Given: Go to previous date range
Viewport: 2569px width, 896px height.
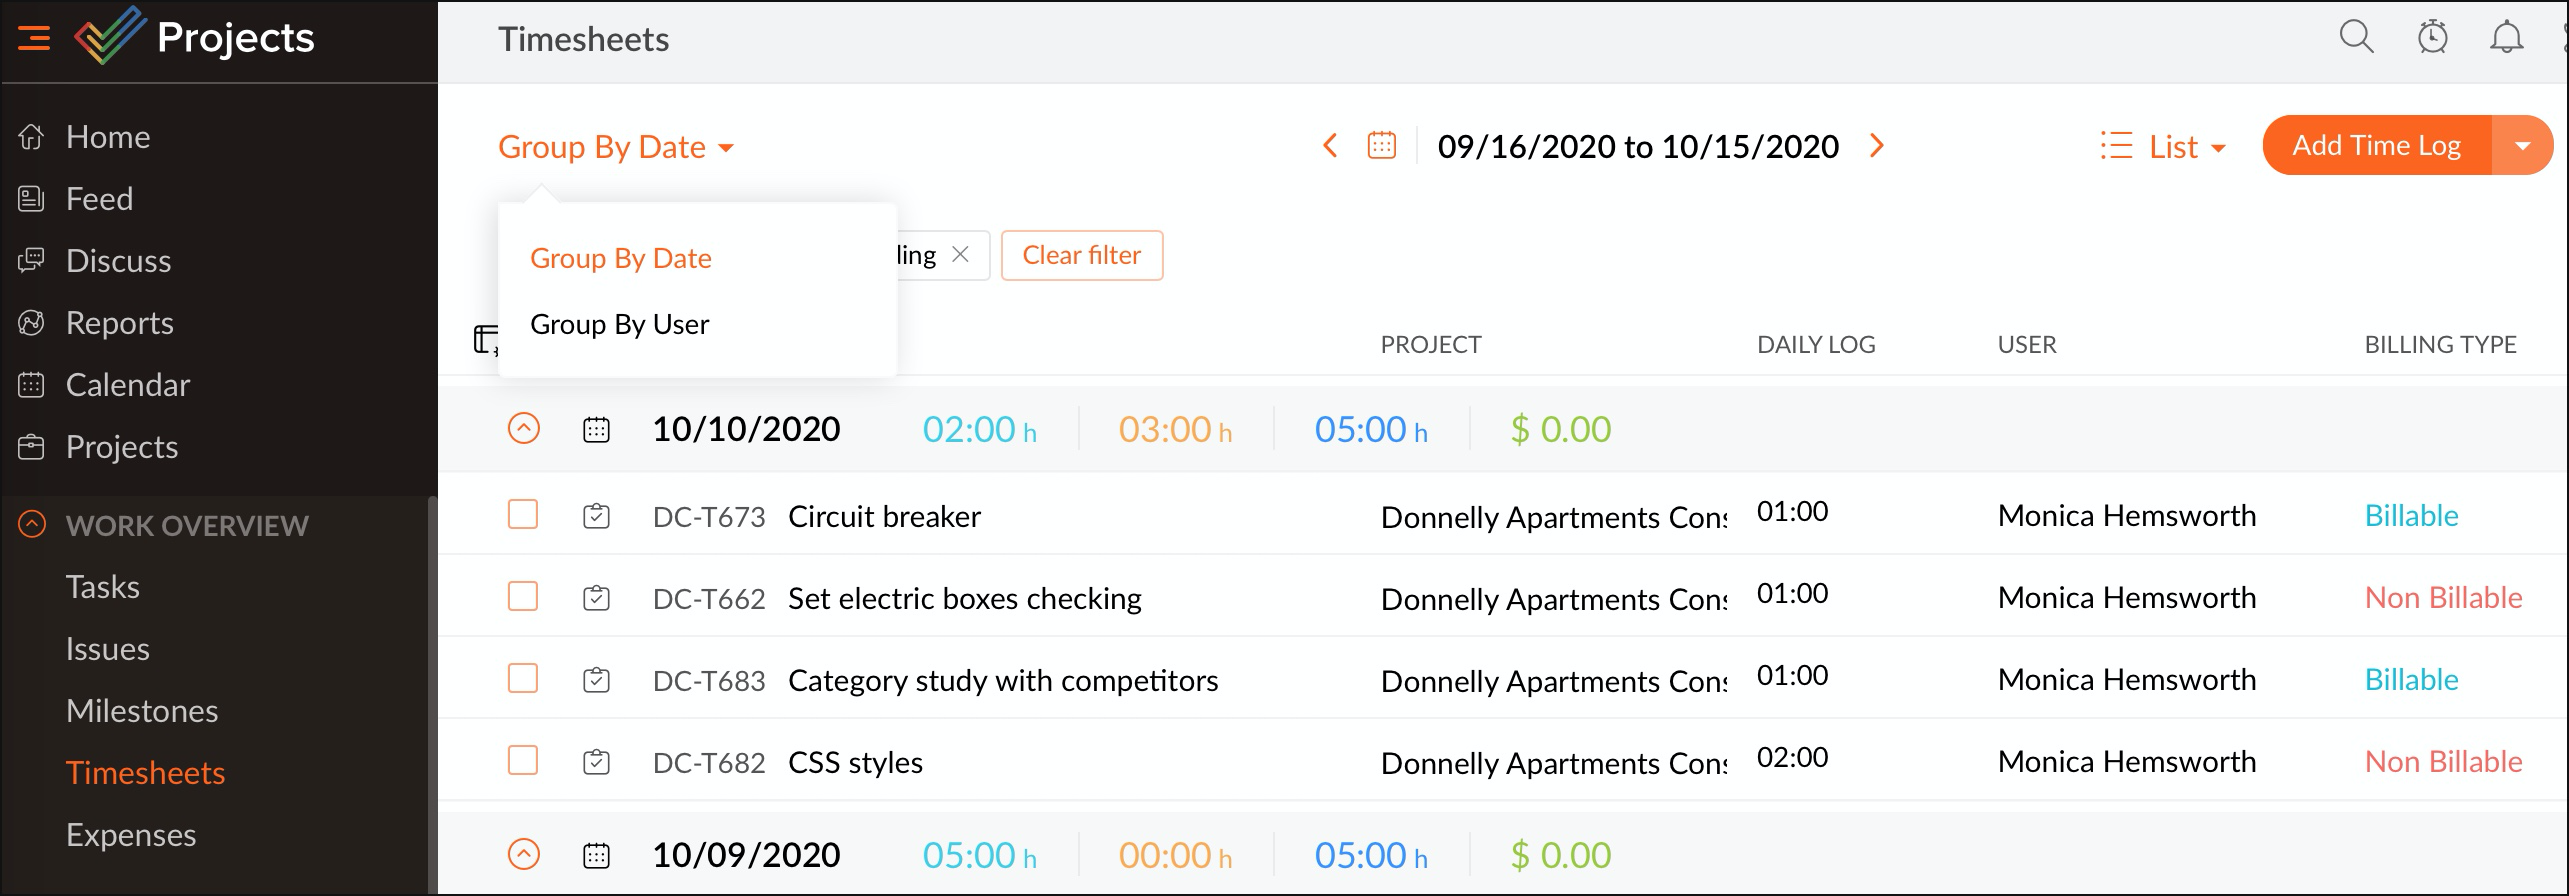Looking at the screenshot, I should tap(1330, 146).
